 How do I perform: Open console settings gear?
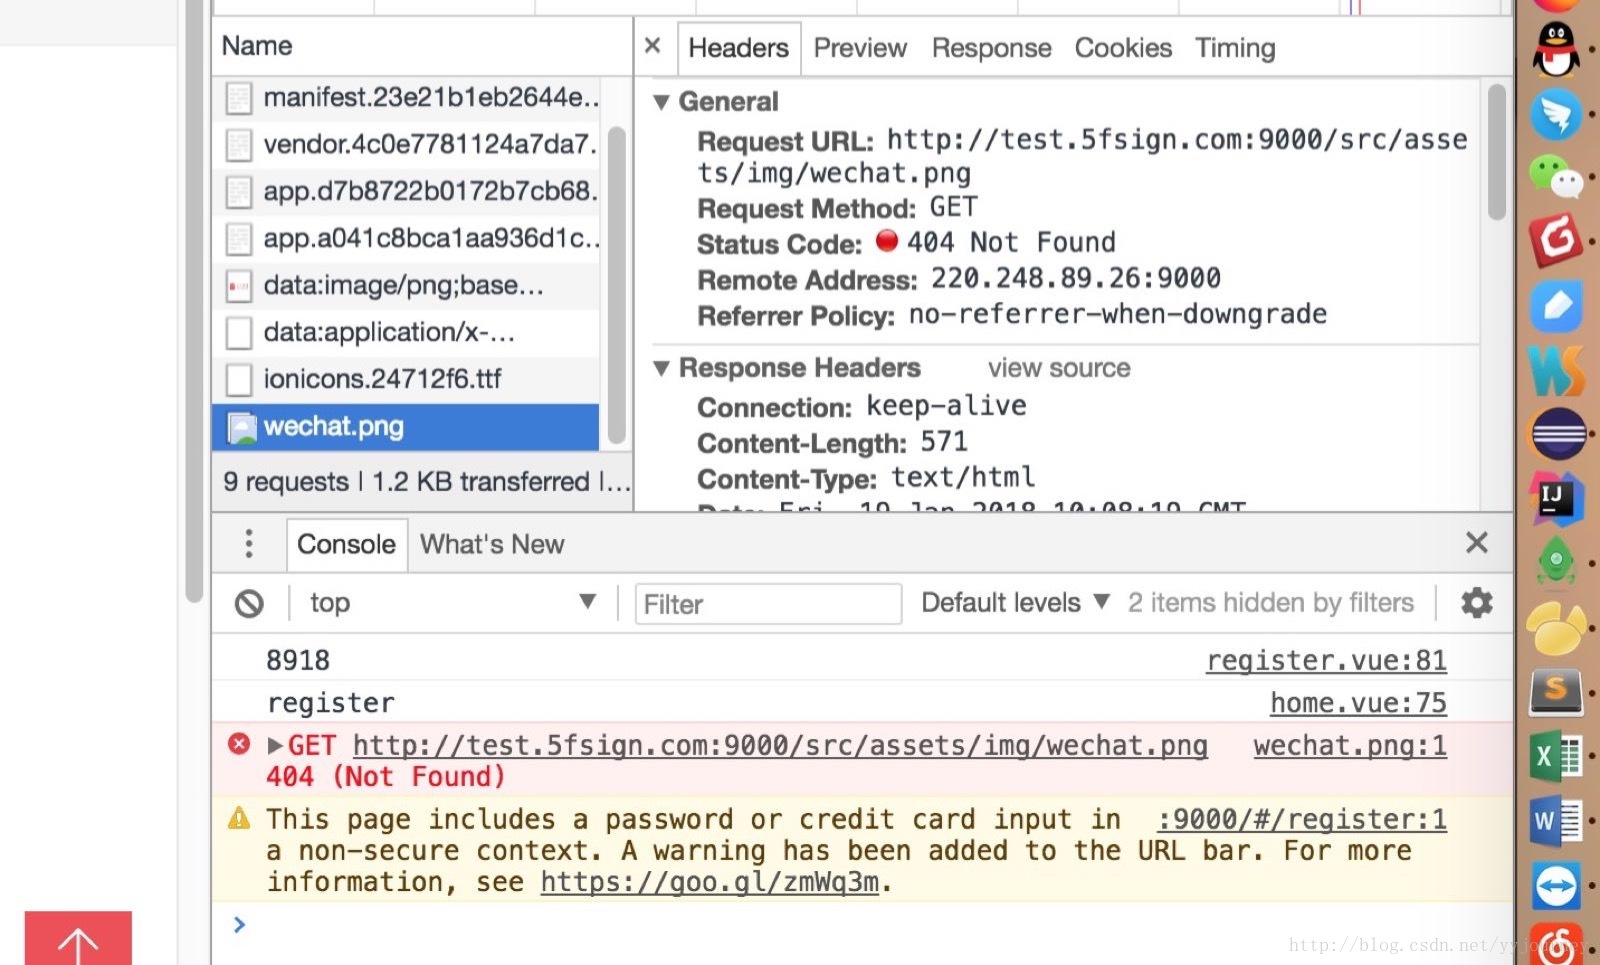[x=1477, y=603]
